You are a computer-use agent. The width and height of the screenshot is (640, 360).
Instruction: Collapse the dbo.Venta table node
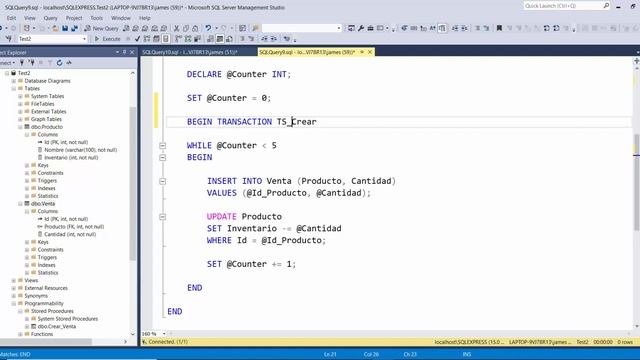(20, 204)
